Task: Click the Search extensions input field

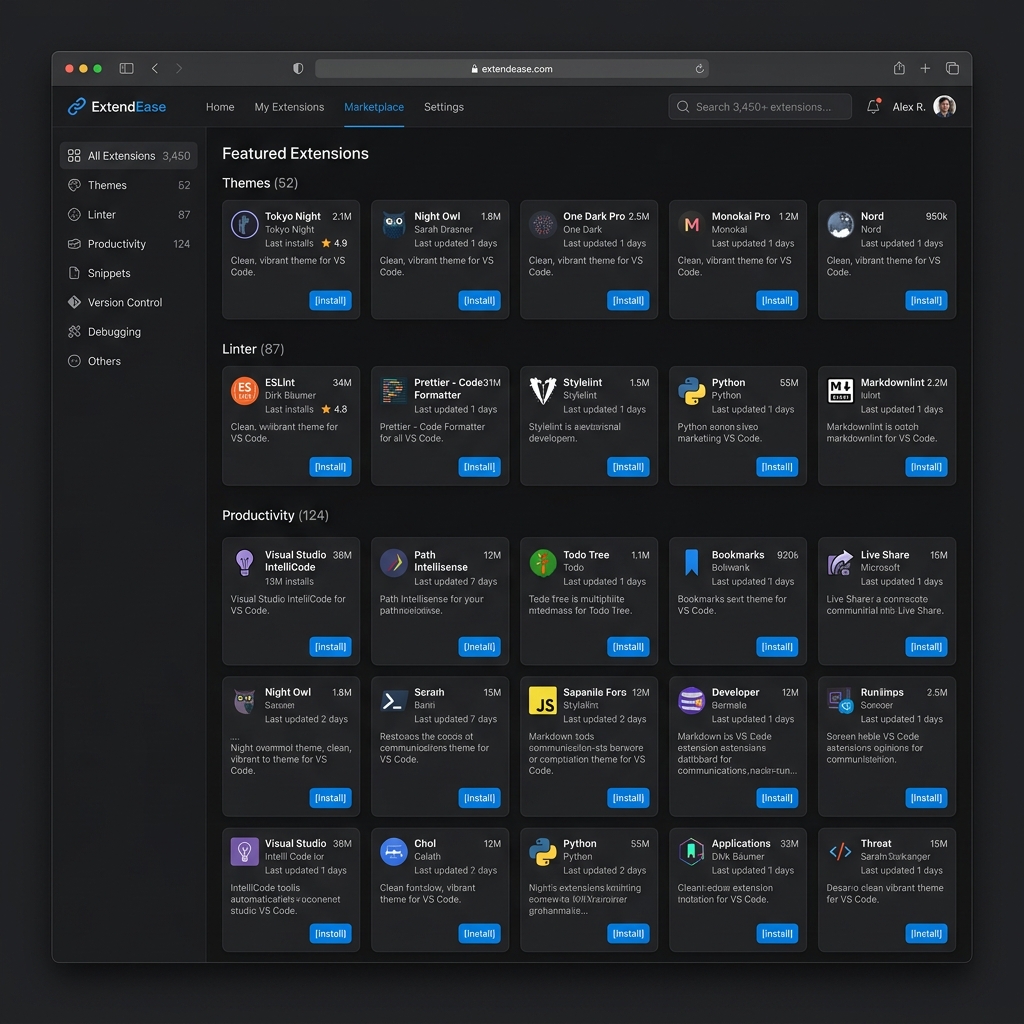Action: [x=765, y=107]
